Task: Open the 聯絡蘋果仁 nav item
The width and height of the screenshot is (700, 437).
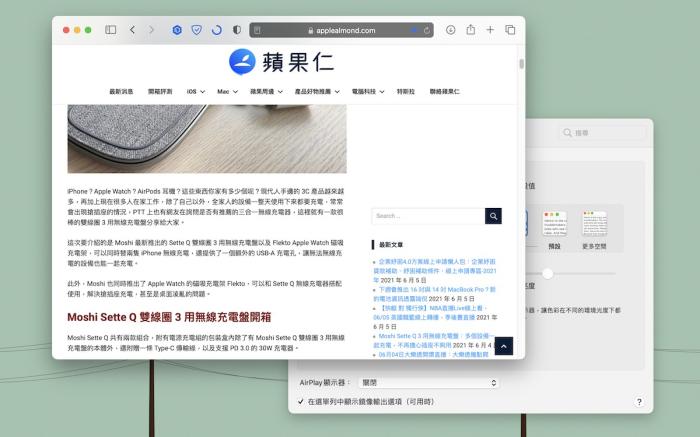Action: click(444, 92)
